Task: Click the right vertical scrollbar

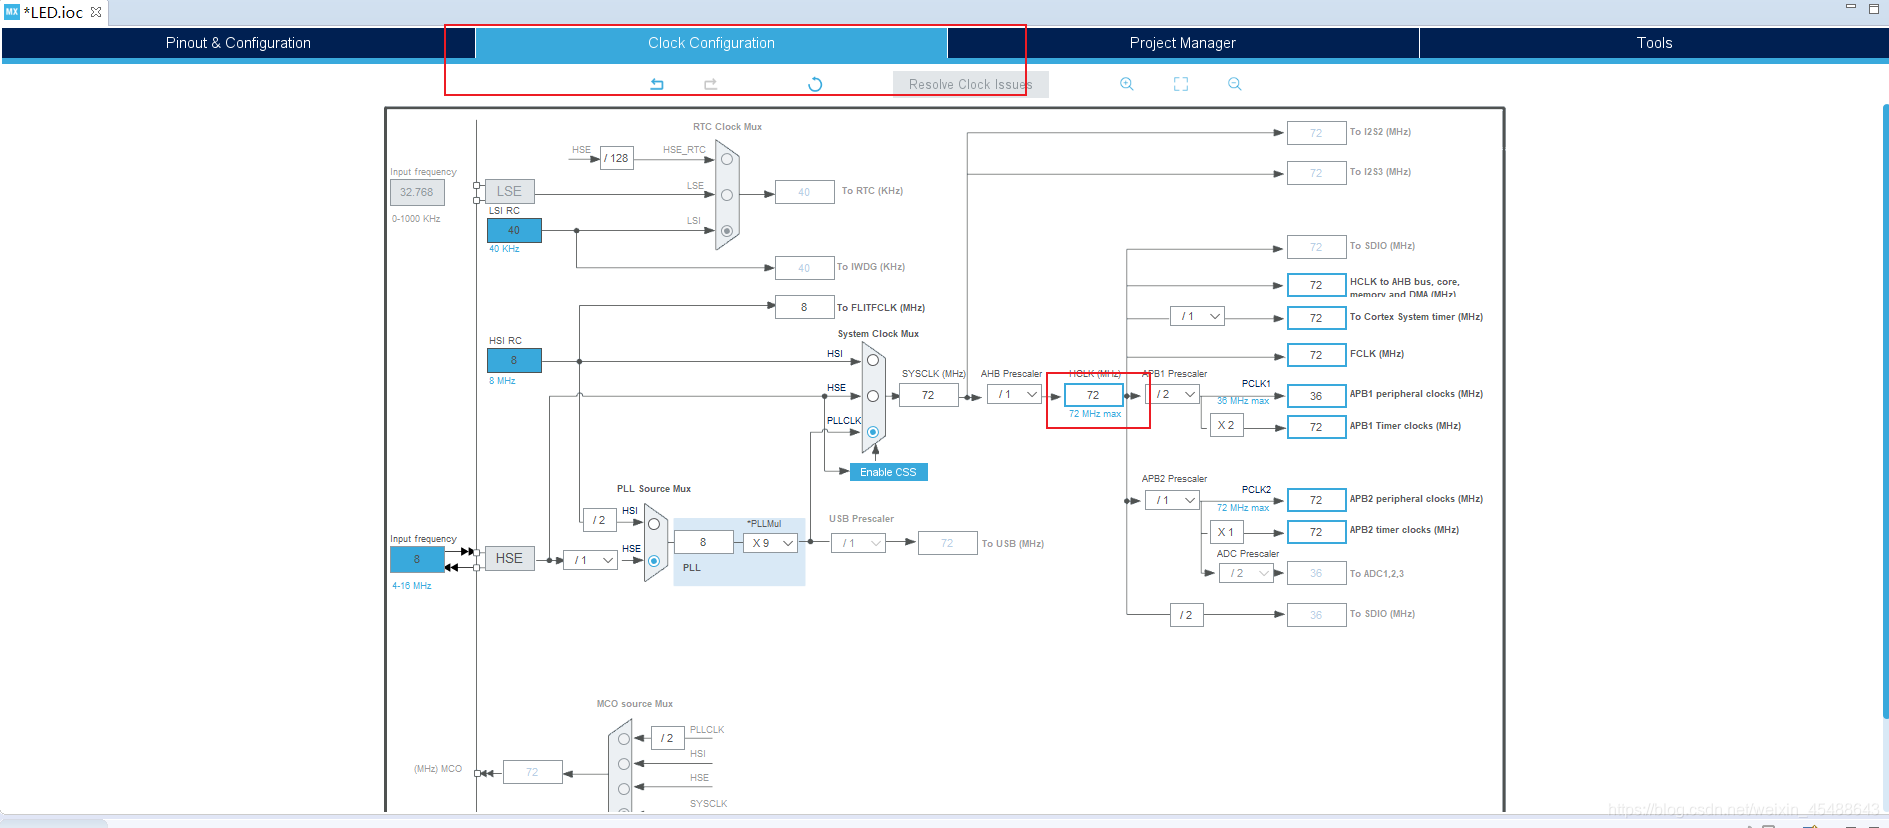Action: point(1885,410)
